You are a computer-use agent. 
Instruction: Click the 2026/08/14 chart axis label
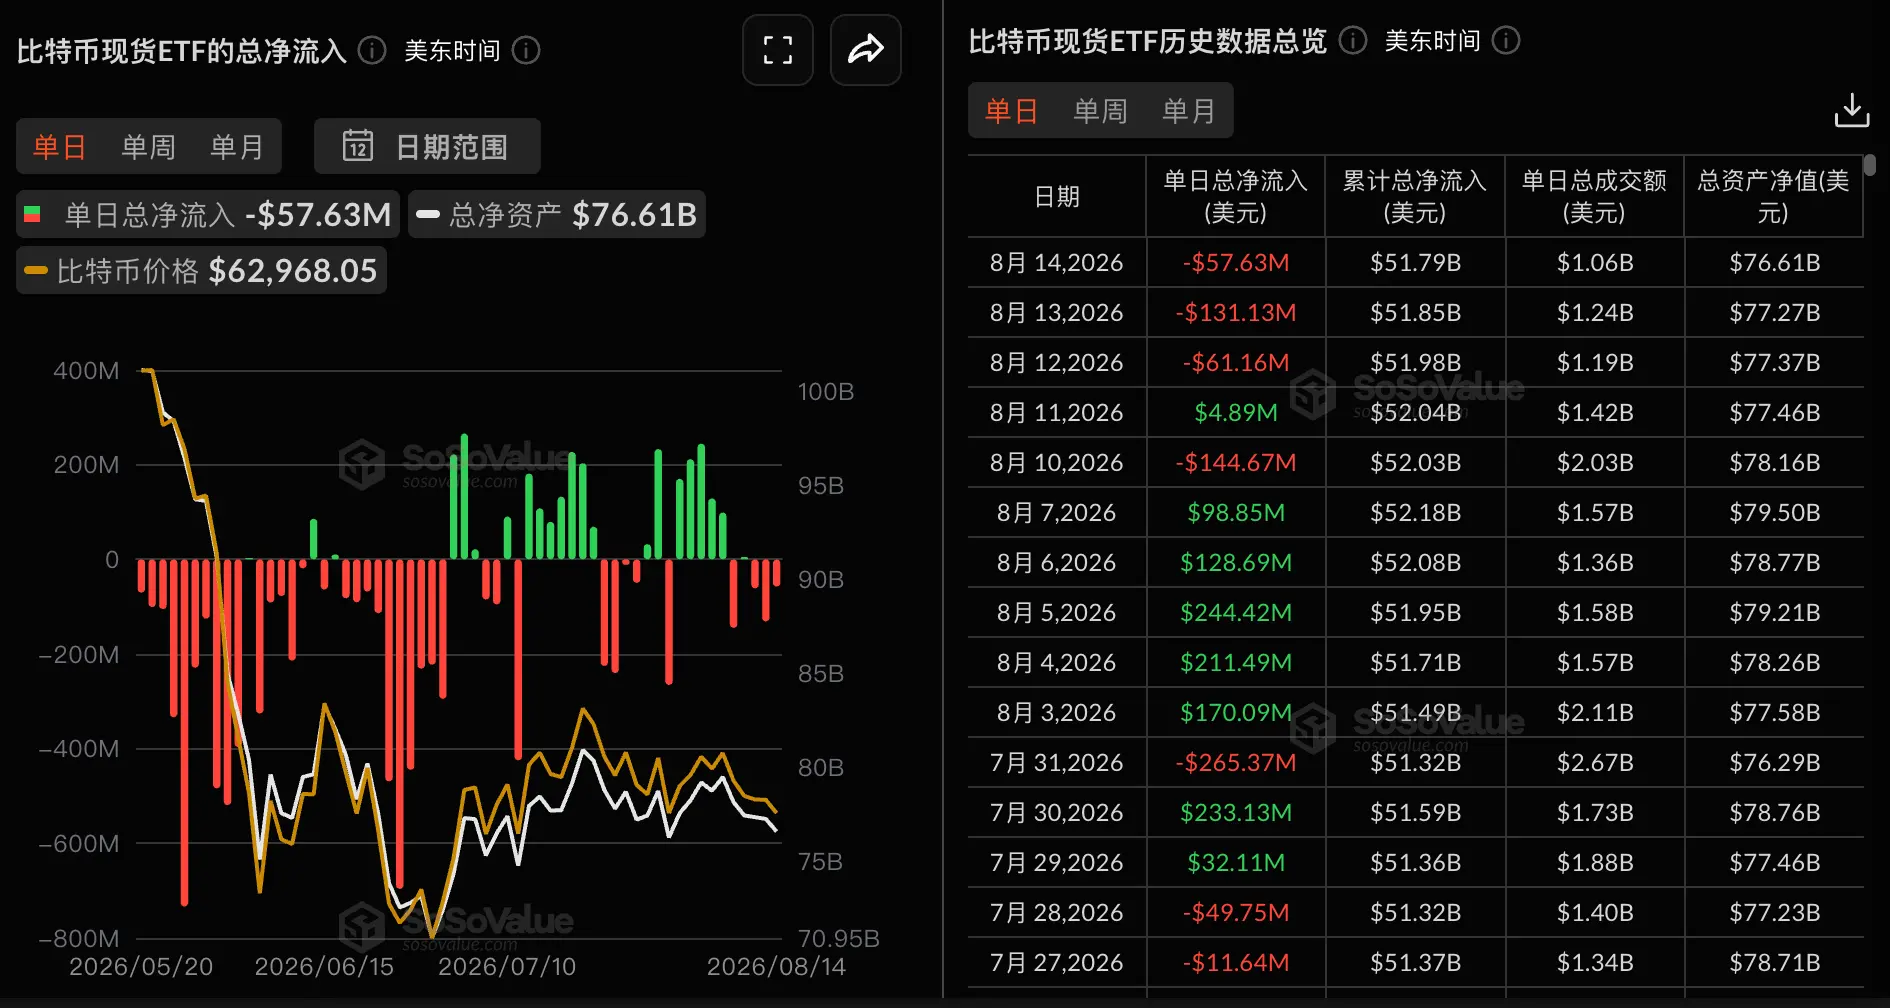[x=776, y=967]
